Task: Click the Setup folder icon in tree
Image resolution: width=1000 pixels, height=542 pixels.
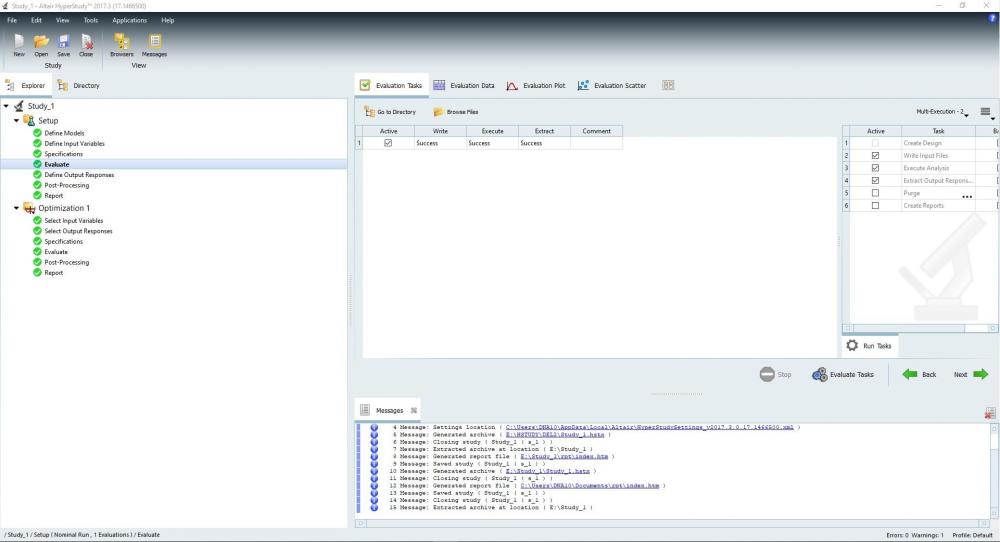Action: (29, 120)
